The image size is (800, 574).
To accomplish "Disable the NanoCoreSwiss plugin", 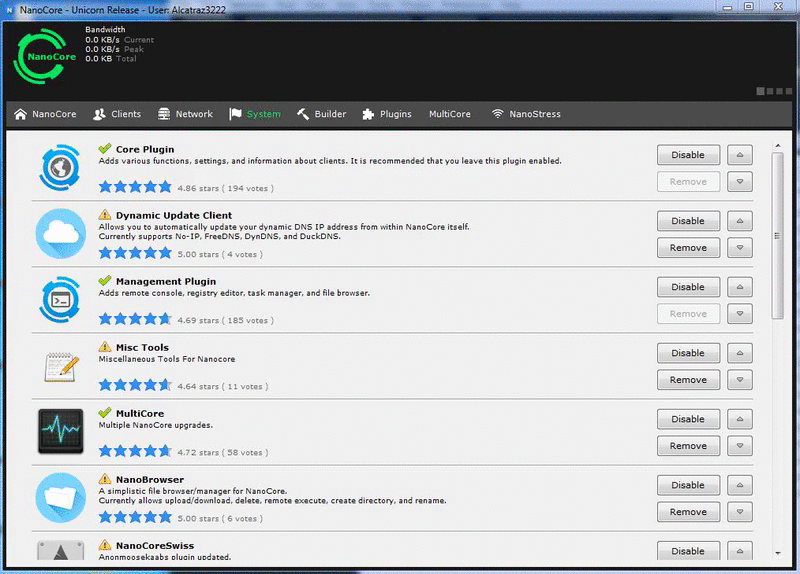I will (688, 551).
